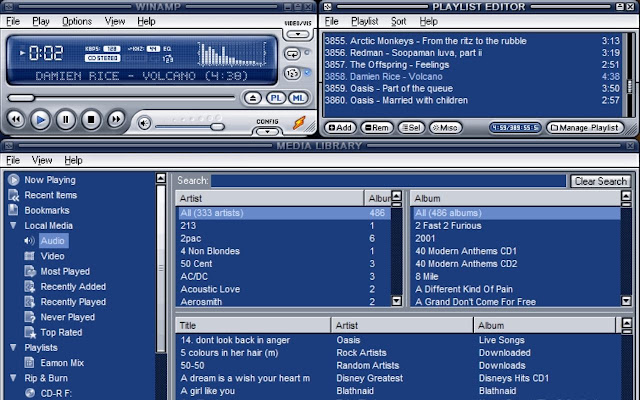
Task: Open the Video/Vis drawer dropdown
Action: click(298, 34)
